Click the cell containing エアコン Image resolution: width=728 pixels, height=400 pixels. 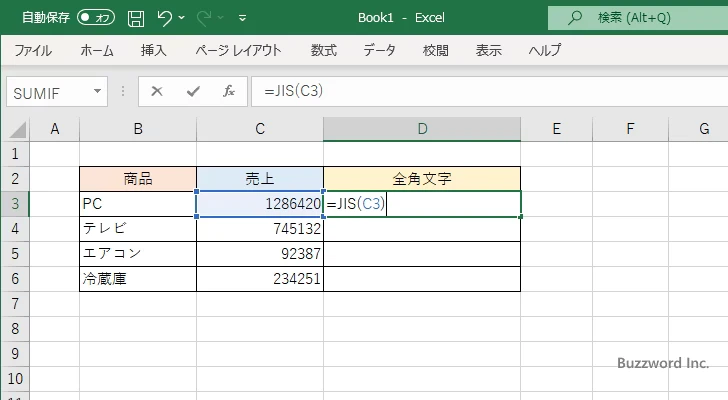coord(138,254)
